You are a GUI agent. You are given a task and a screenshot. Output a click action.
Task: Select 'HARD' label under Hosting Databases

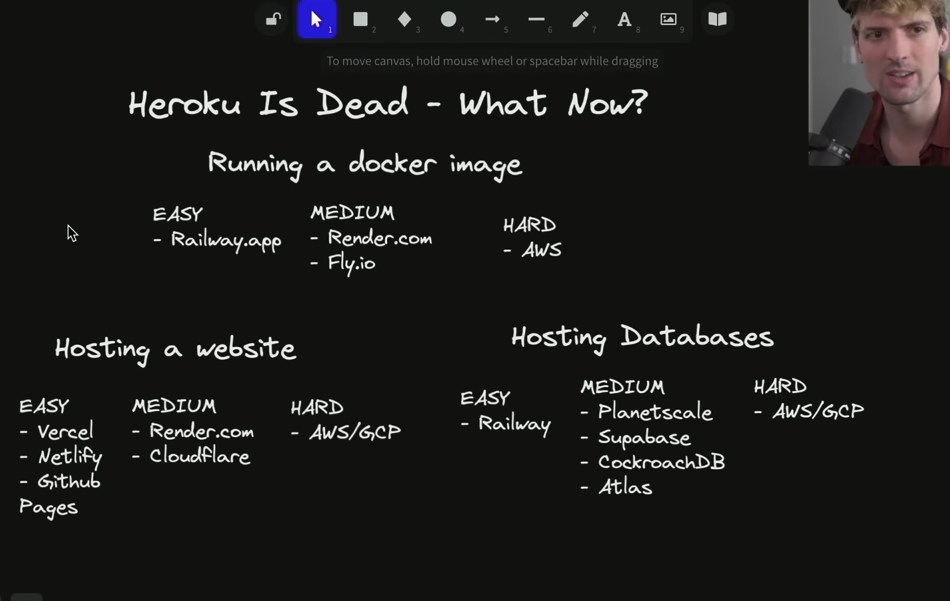[780, 387]
